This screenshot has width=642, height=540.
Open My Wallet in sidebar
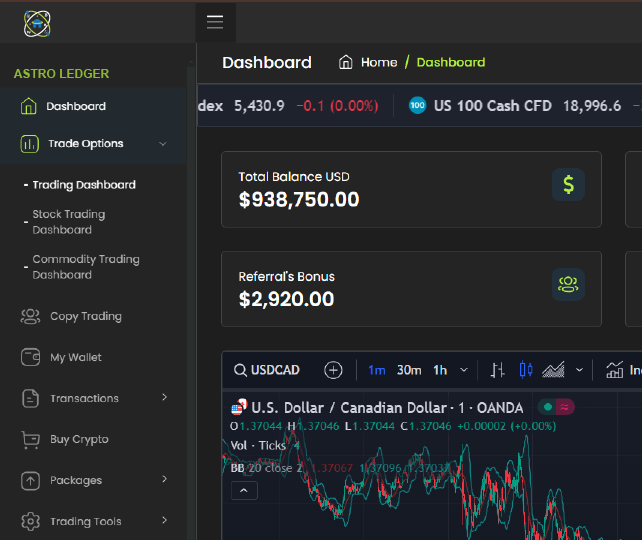tap(76, 357)
